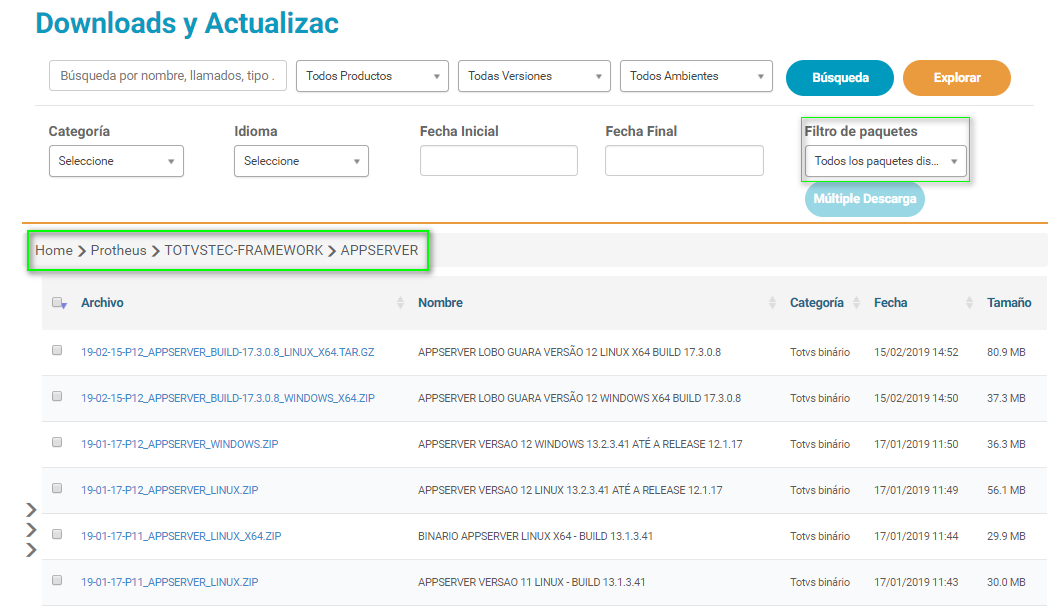Open the Filtro de paquetes dropdown
Viewport: 1051px width, 610px height.
[885, 161]
